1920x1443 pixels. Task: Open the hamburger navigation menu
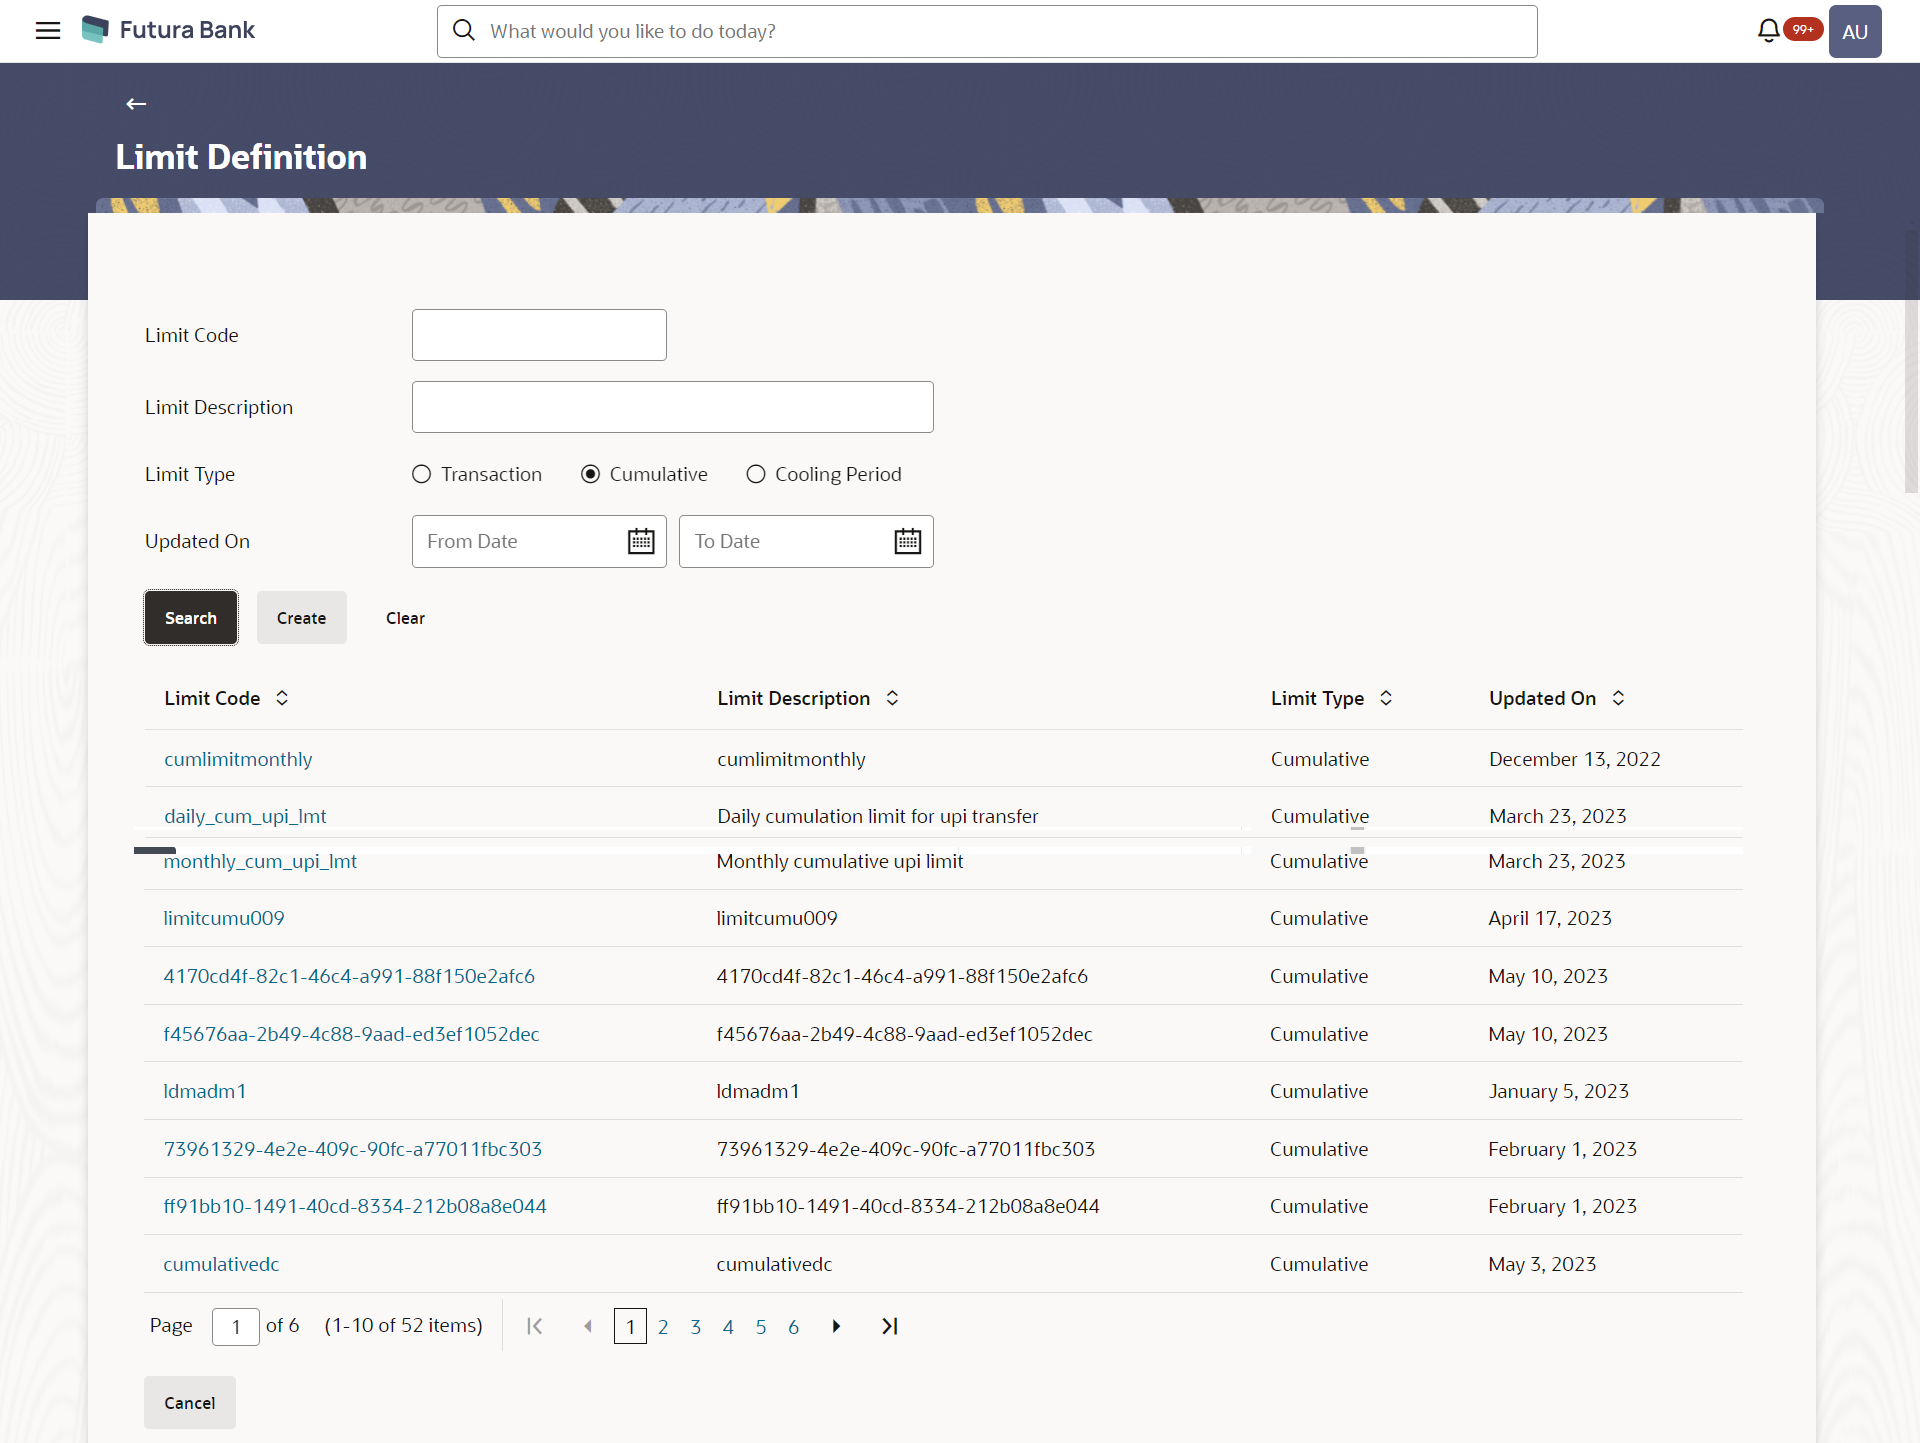coord(47,30)
